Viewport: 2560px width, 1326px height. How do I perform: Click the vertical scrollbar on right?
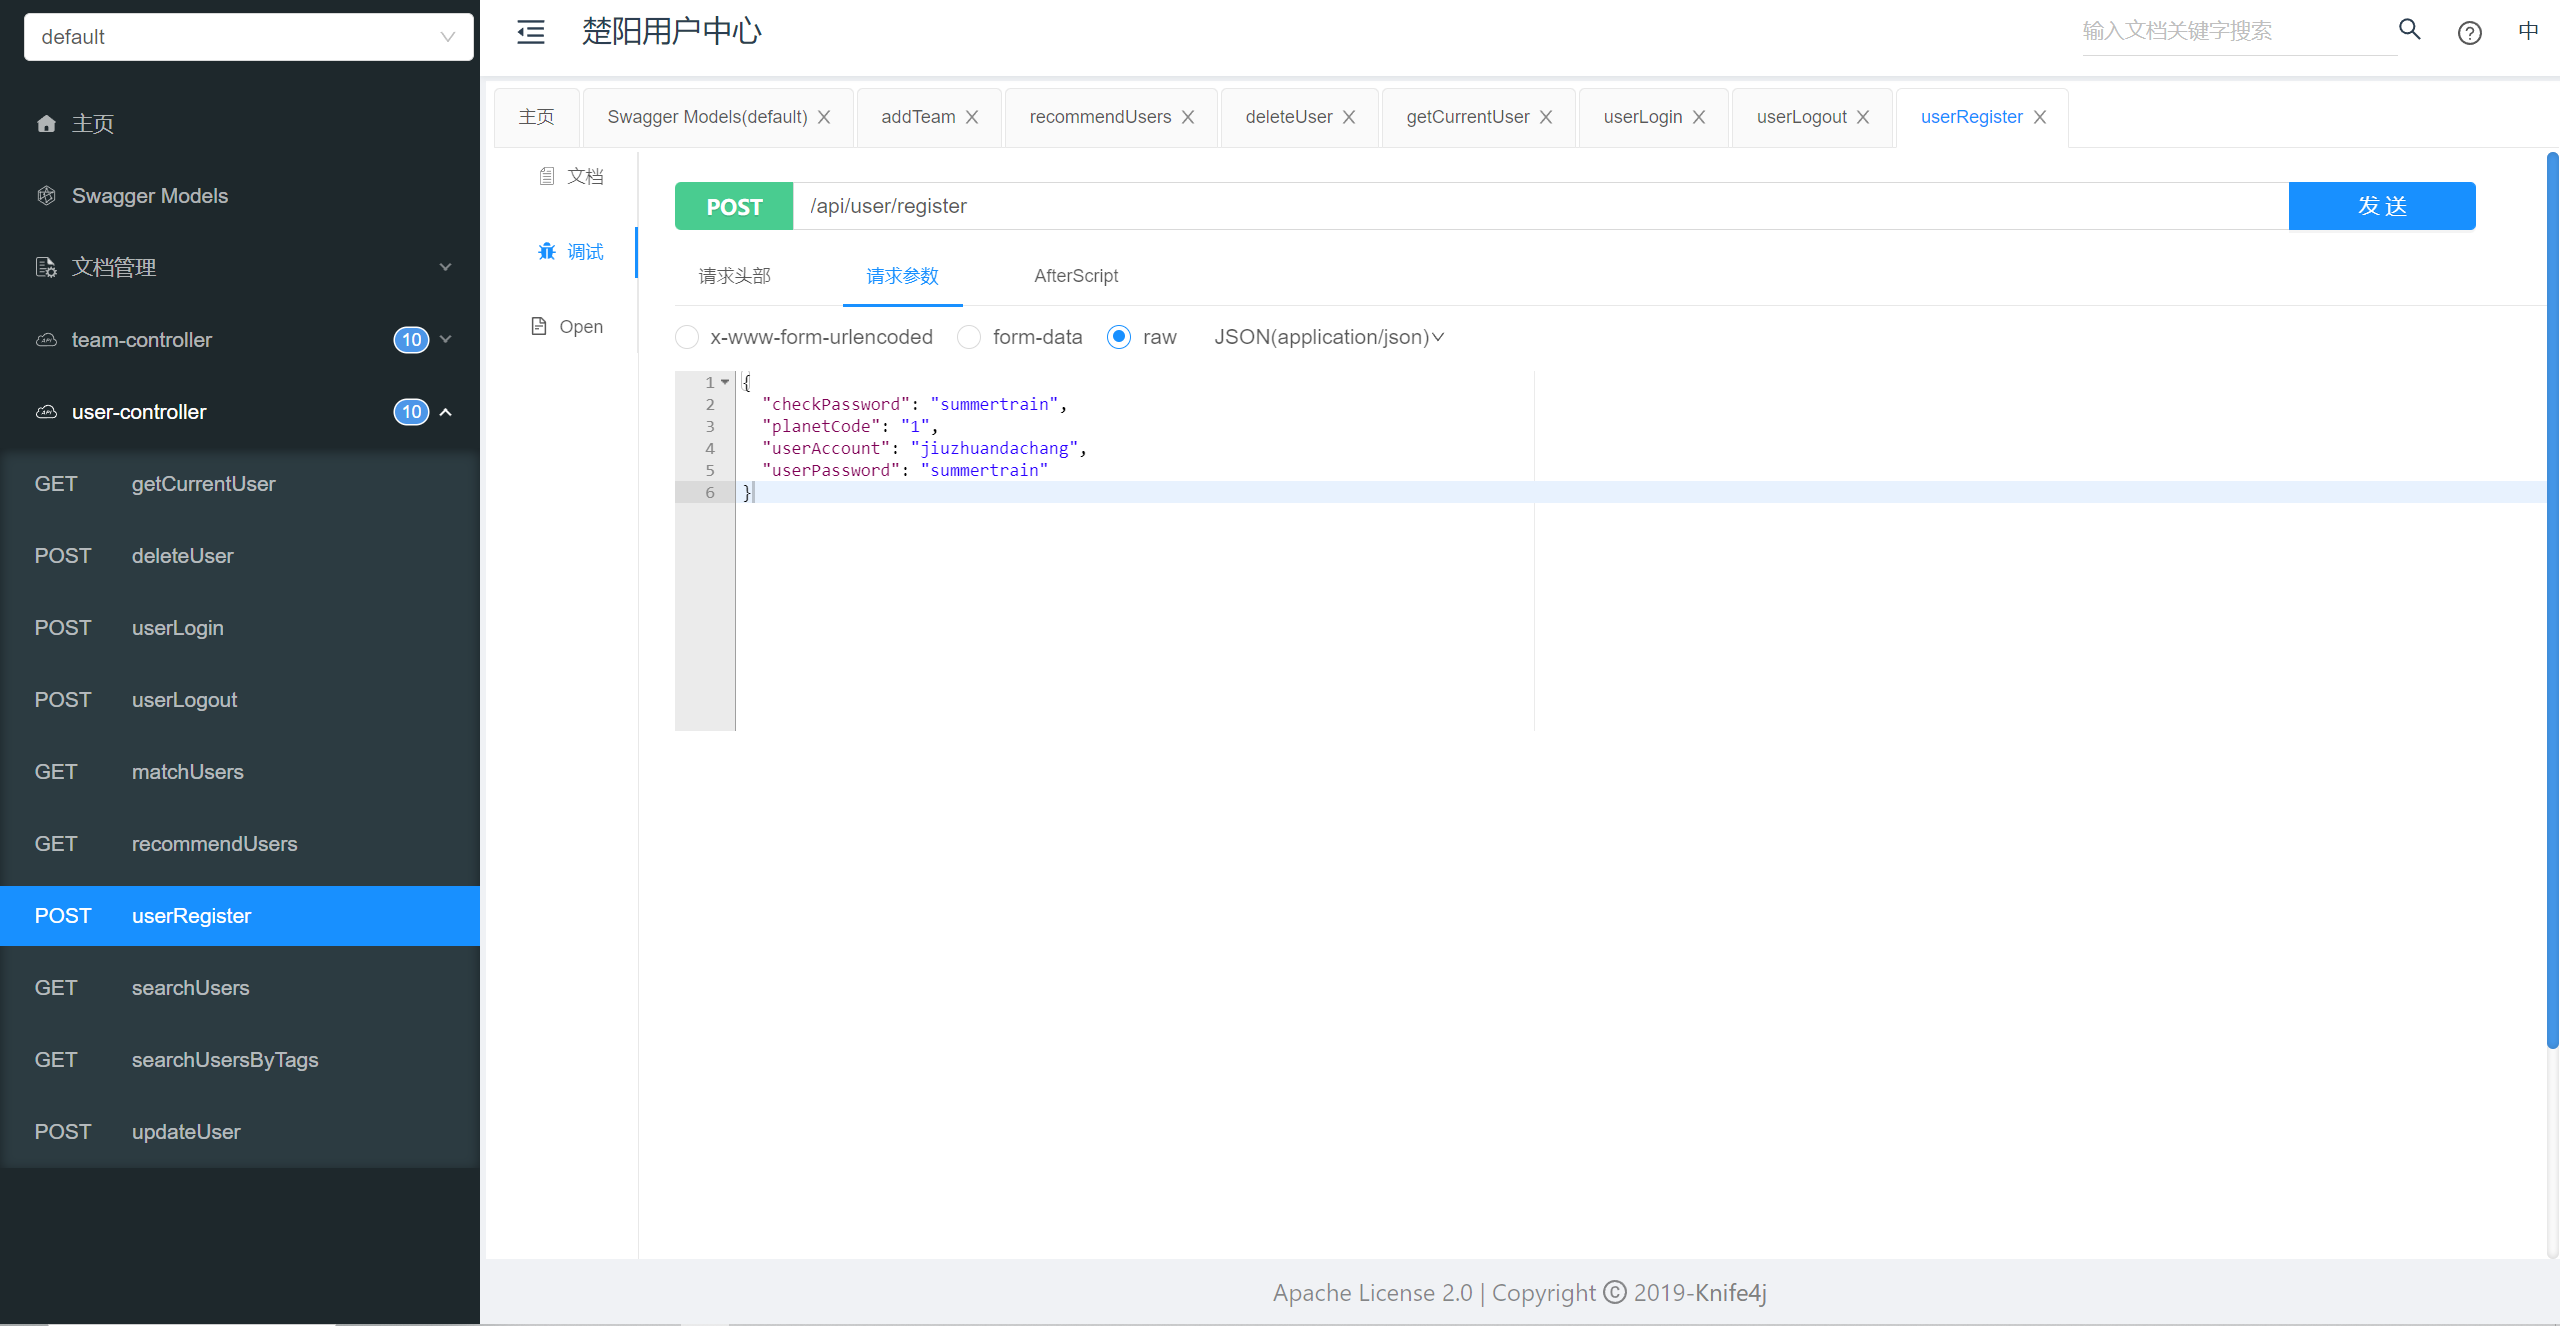click(x=2551, y=600)
